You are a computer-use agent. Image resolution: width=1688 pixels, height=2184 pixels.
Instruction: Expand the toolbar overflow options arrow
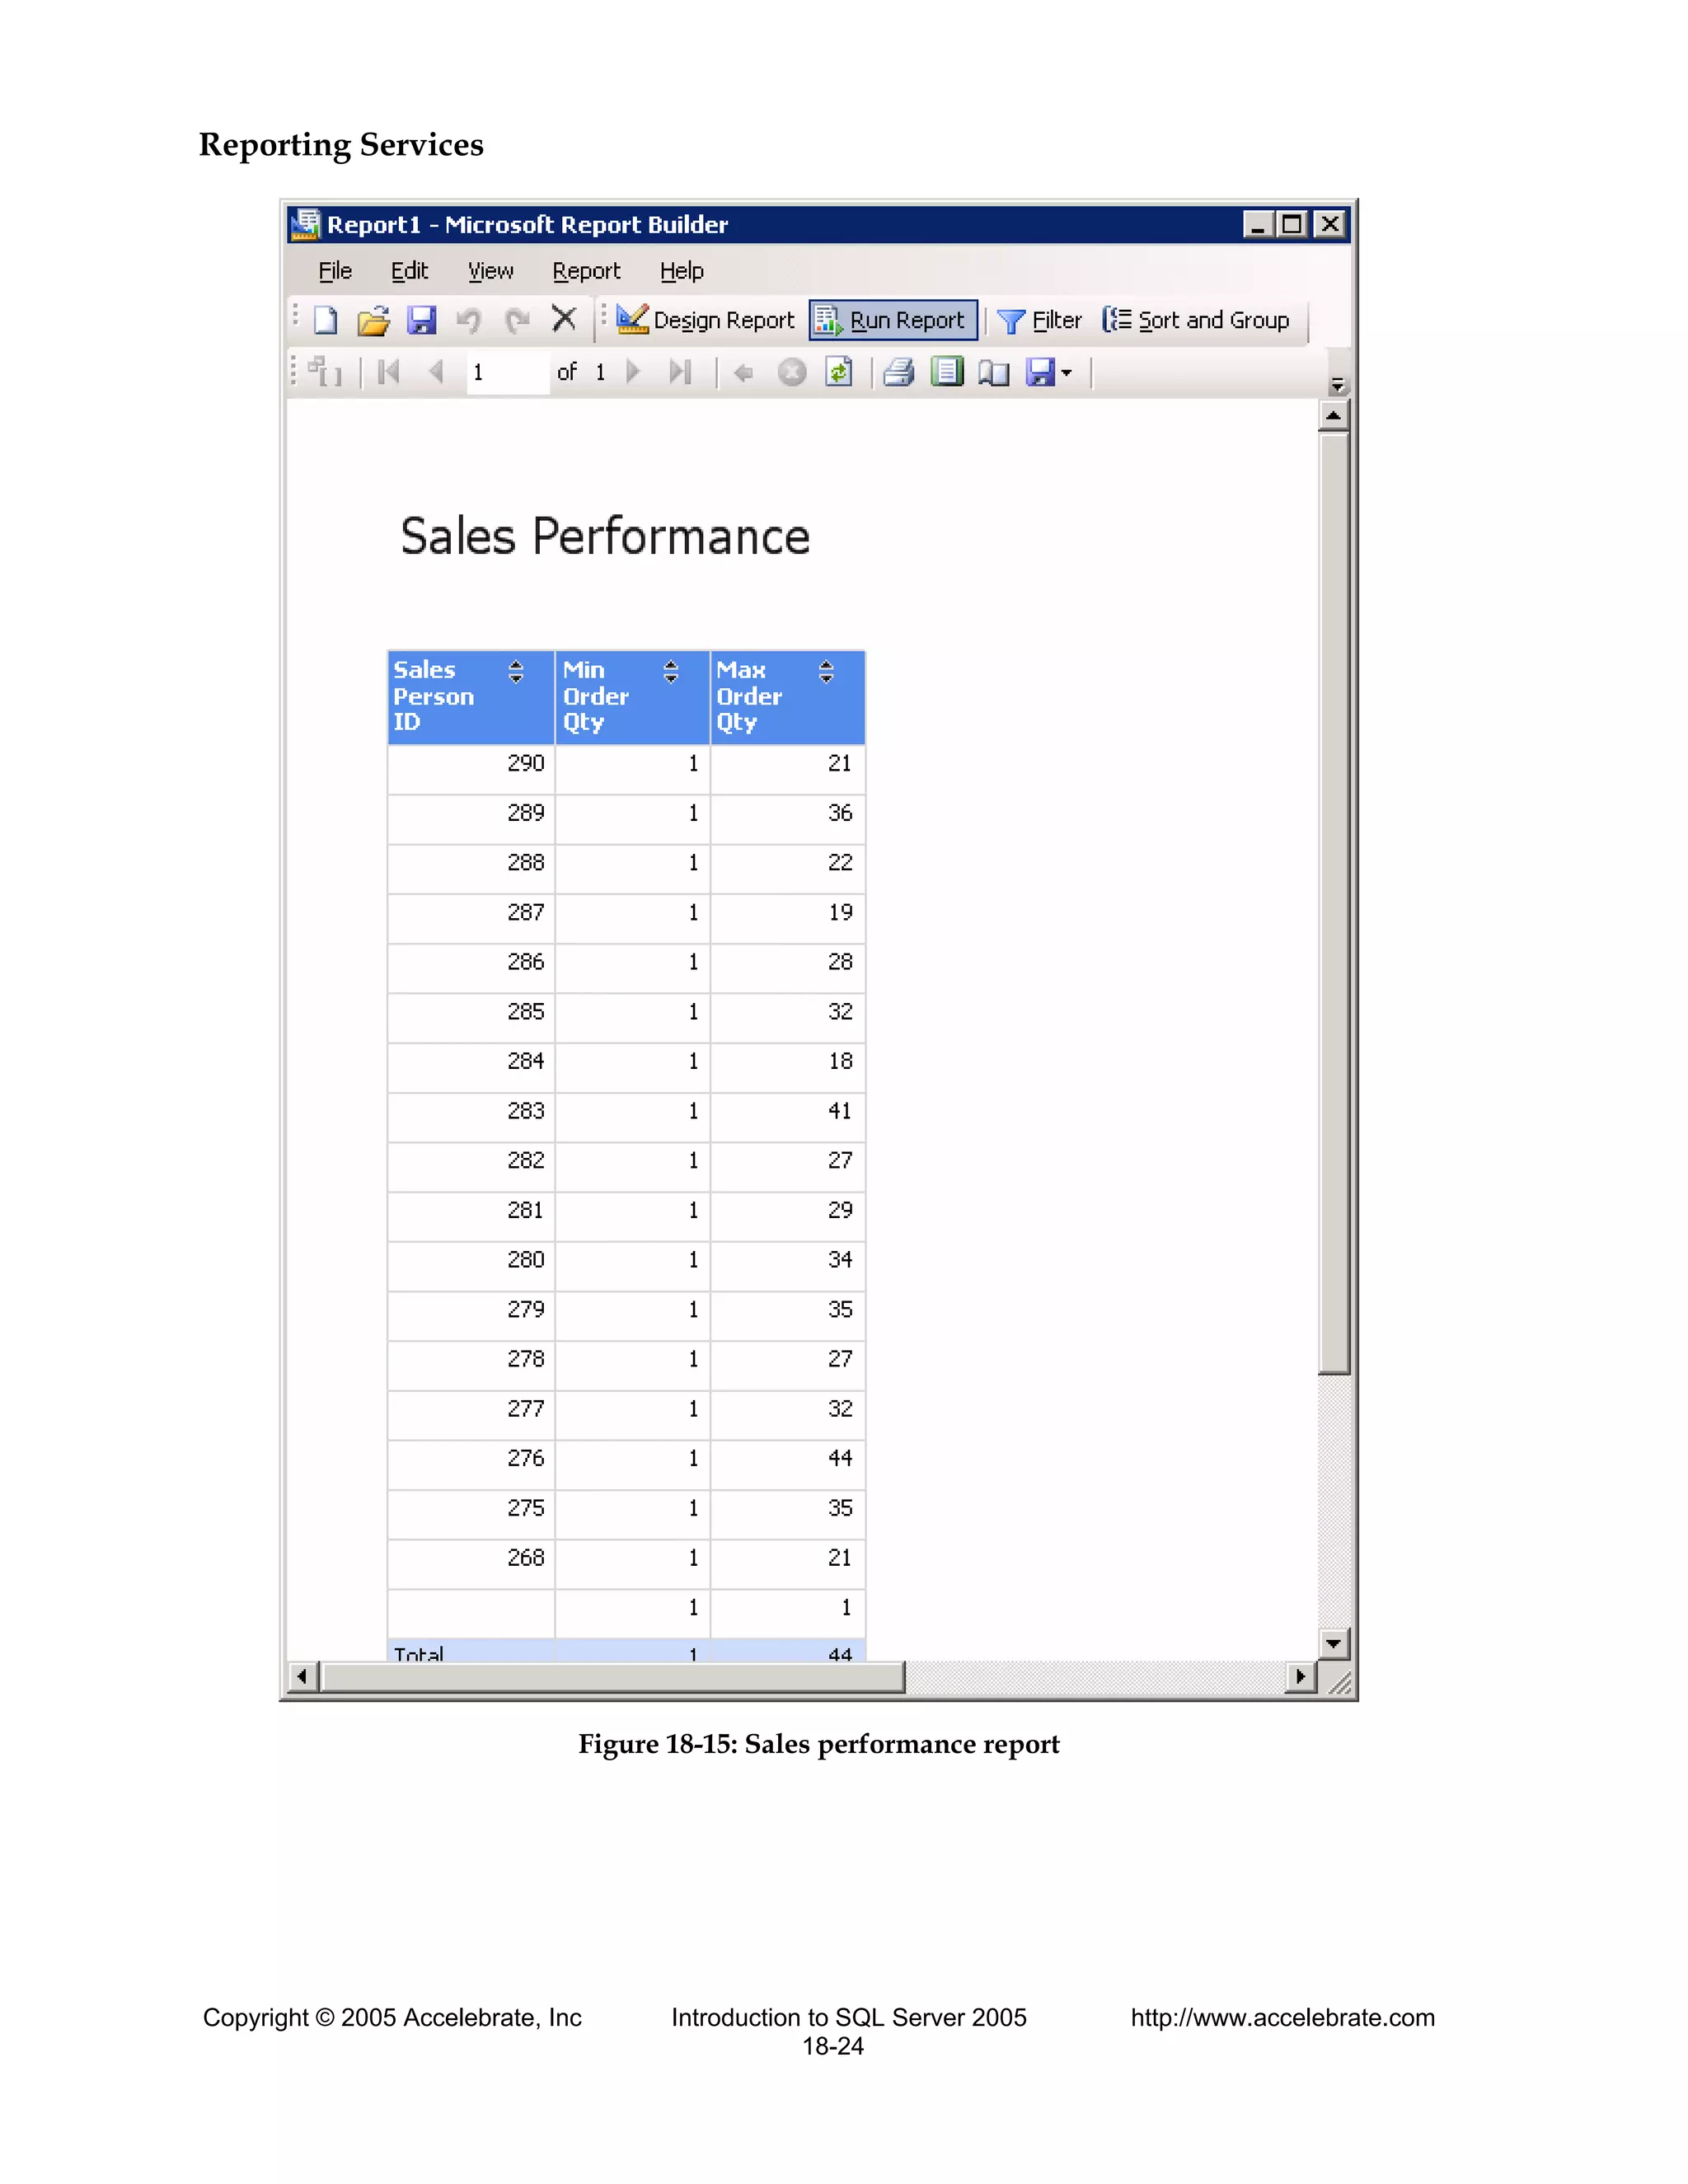tap(1337, 385)
